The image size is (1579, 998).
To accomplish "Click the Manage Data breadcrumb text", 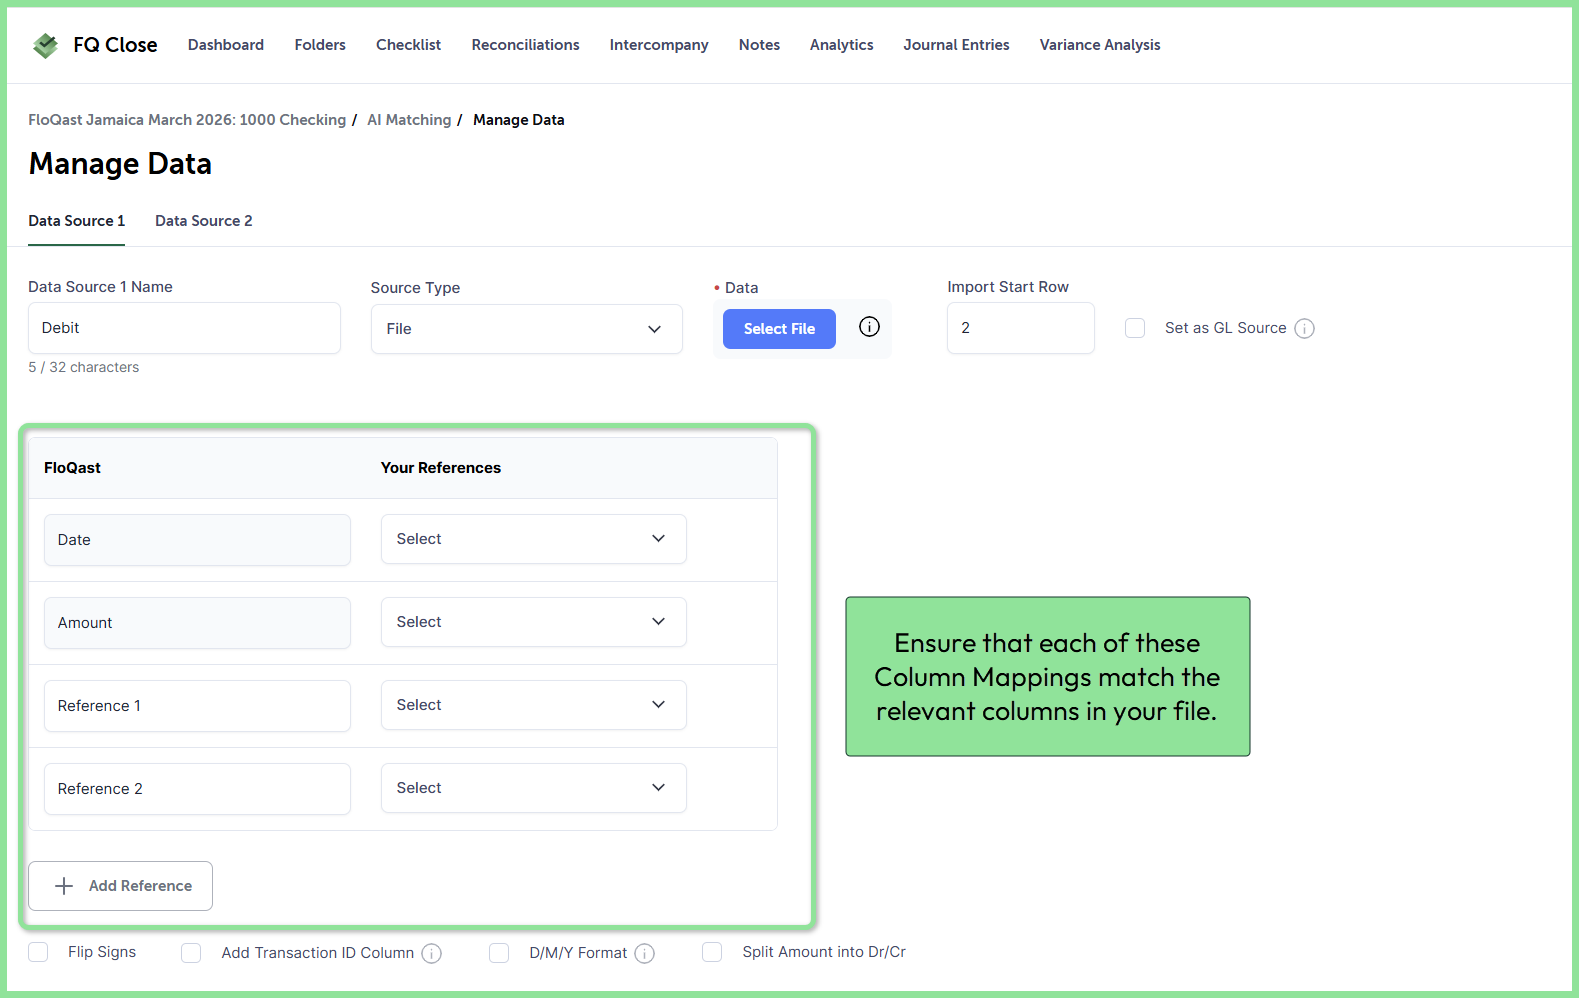I will 519,120.
